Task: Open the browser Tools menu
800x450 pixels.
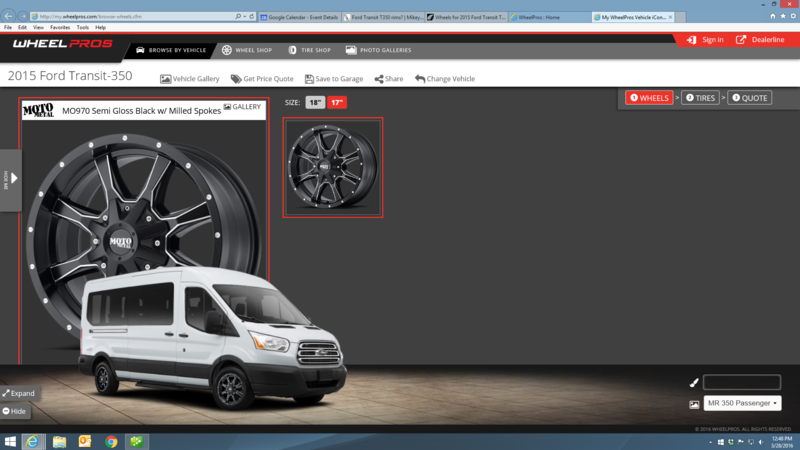Action: [83, 28]
